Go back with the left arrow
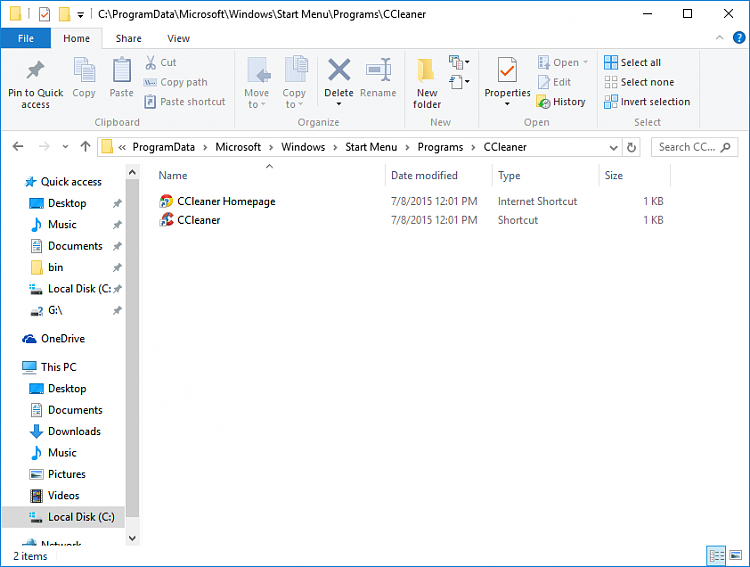The width and height of the screenshot is (750, 567). [18, 146]
